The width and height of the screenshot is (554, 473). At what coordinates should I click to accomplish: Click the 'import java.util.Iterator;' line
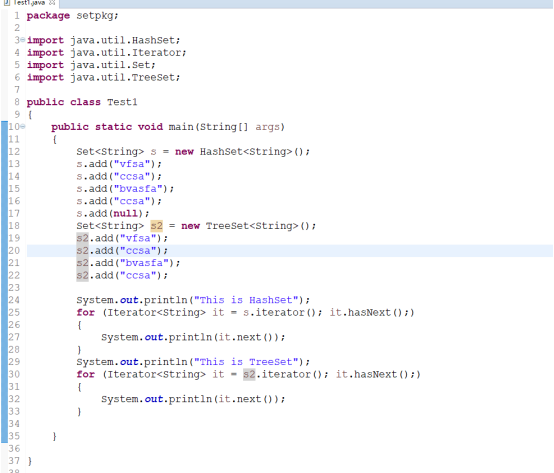[106, 53]
